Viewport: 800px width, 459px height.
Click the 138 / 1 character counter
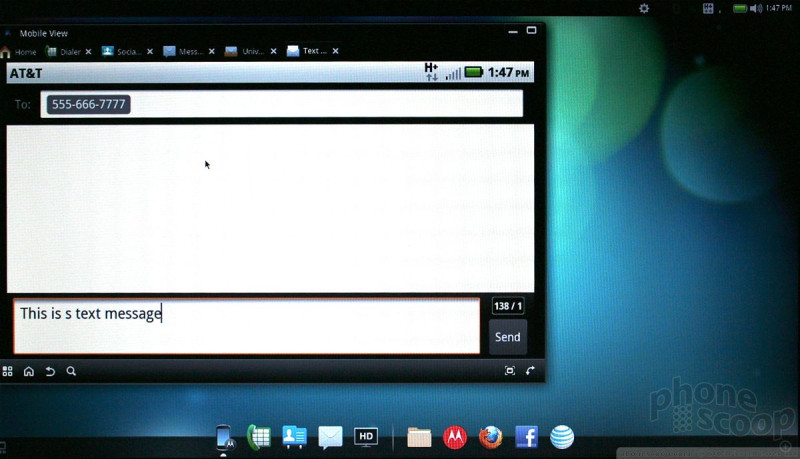pyautogui.click(x=508, y=306)
